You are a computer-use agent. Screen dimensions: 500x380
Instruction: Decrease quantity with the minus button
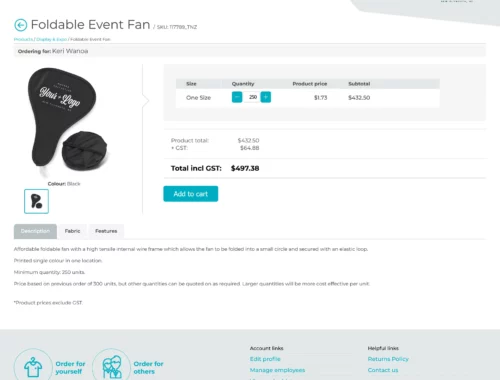237,97
